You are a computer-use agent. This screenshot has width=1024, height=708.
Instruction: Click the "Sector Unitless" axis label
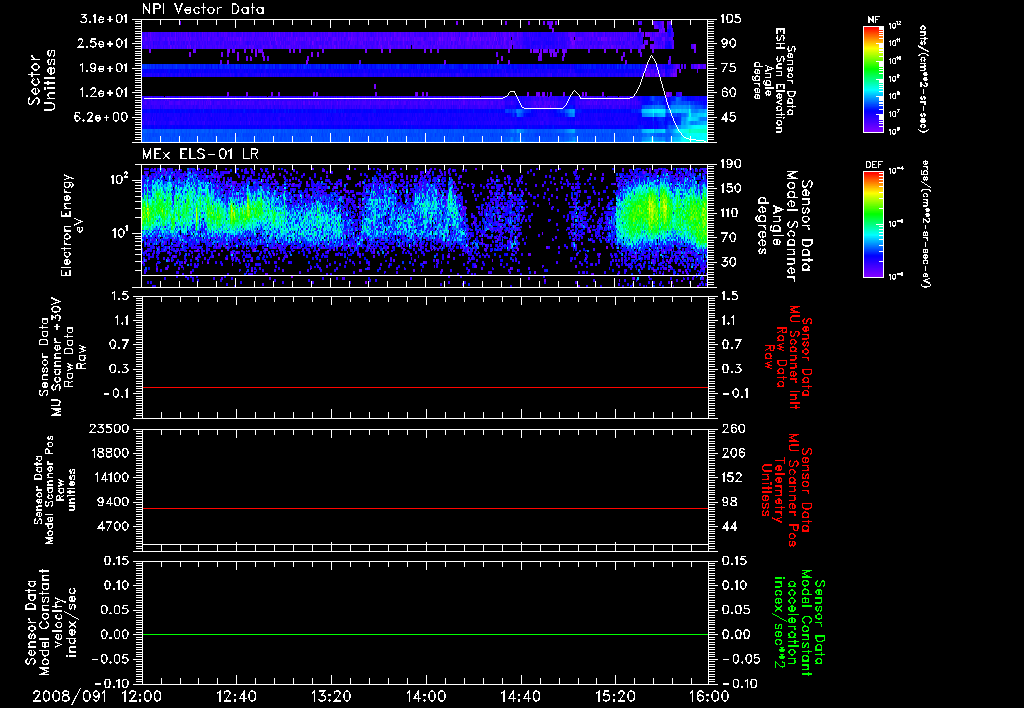[x=42, y=80]
